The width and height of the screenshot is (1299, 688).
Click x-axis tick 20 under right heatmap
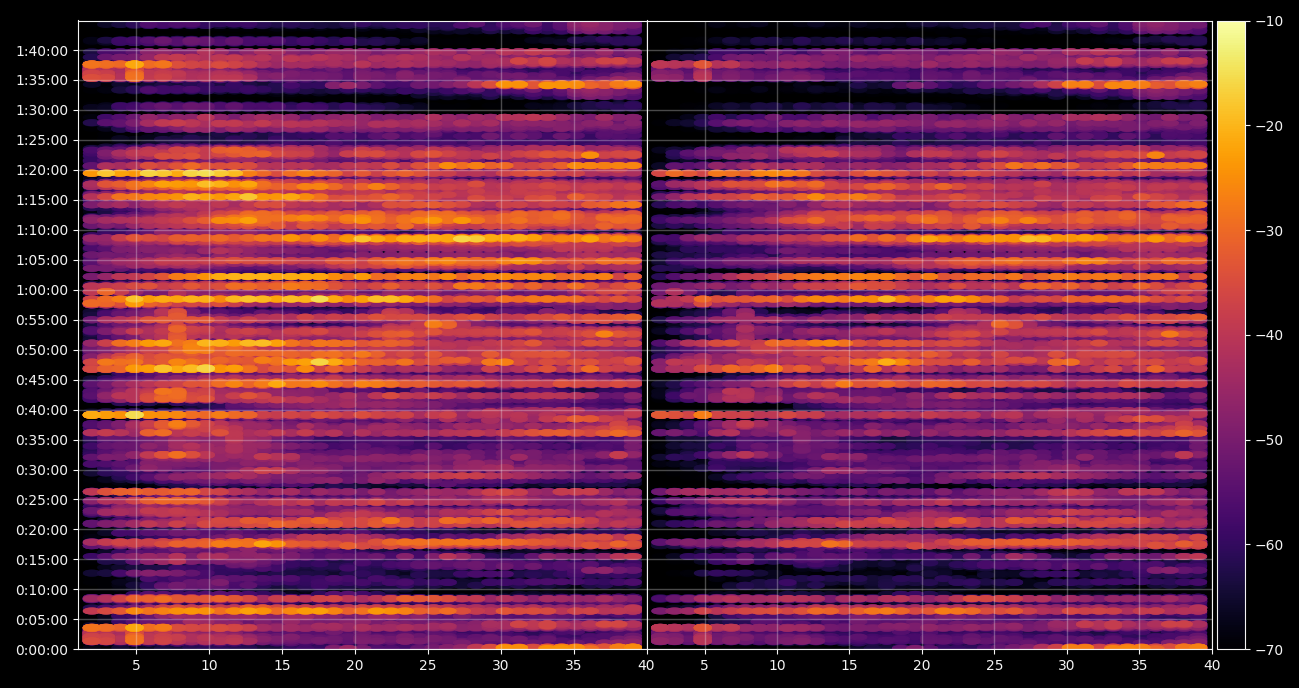click(922, 664)
